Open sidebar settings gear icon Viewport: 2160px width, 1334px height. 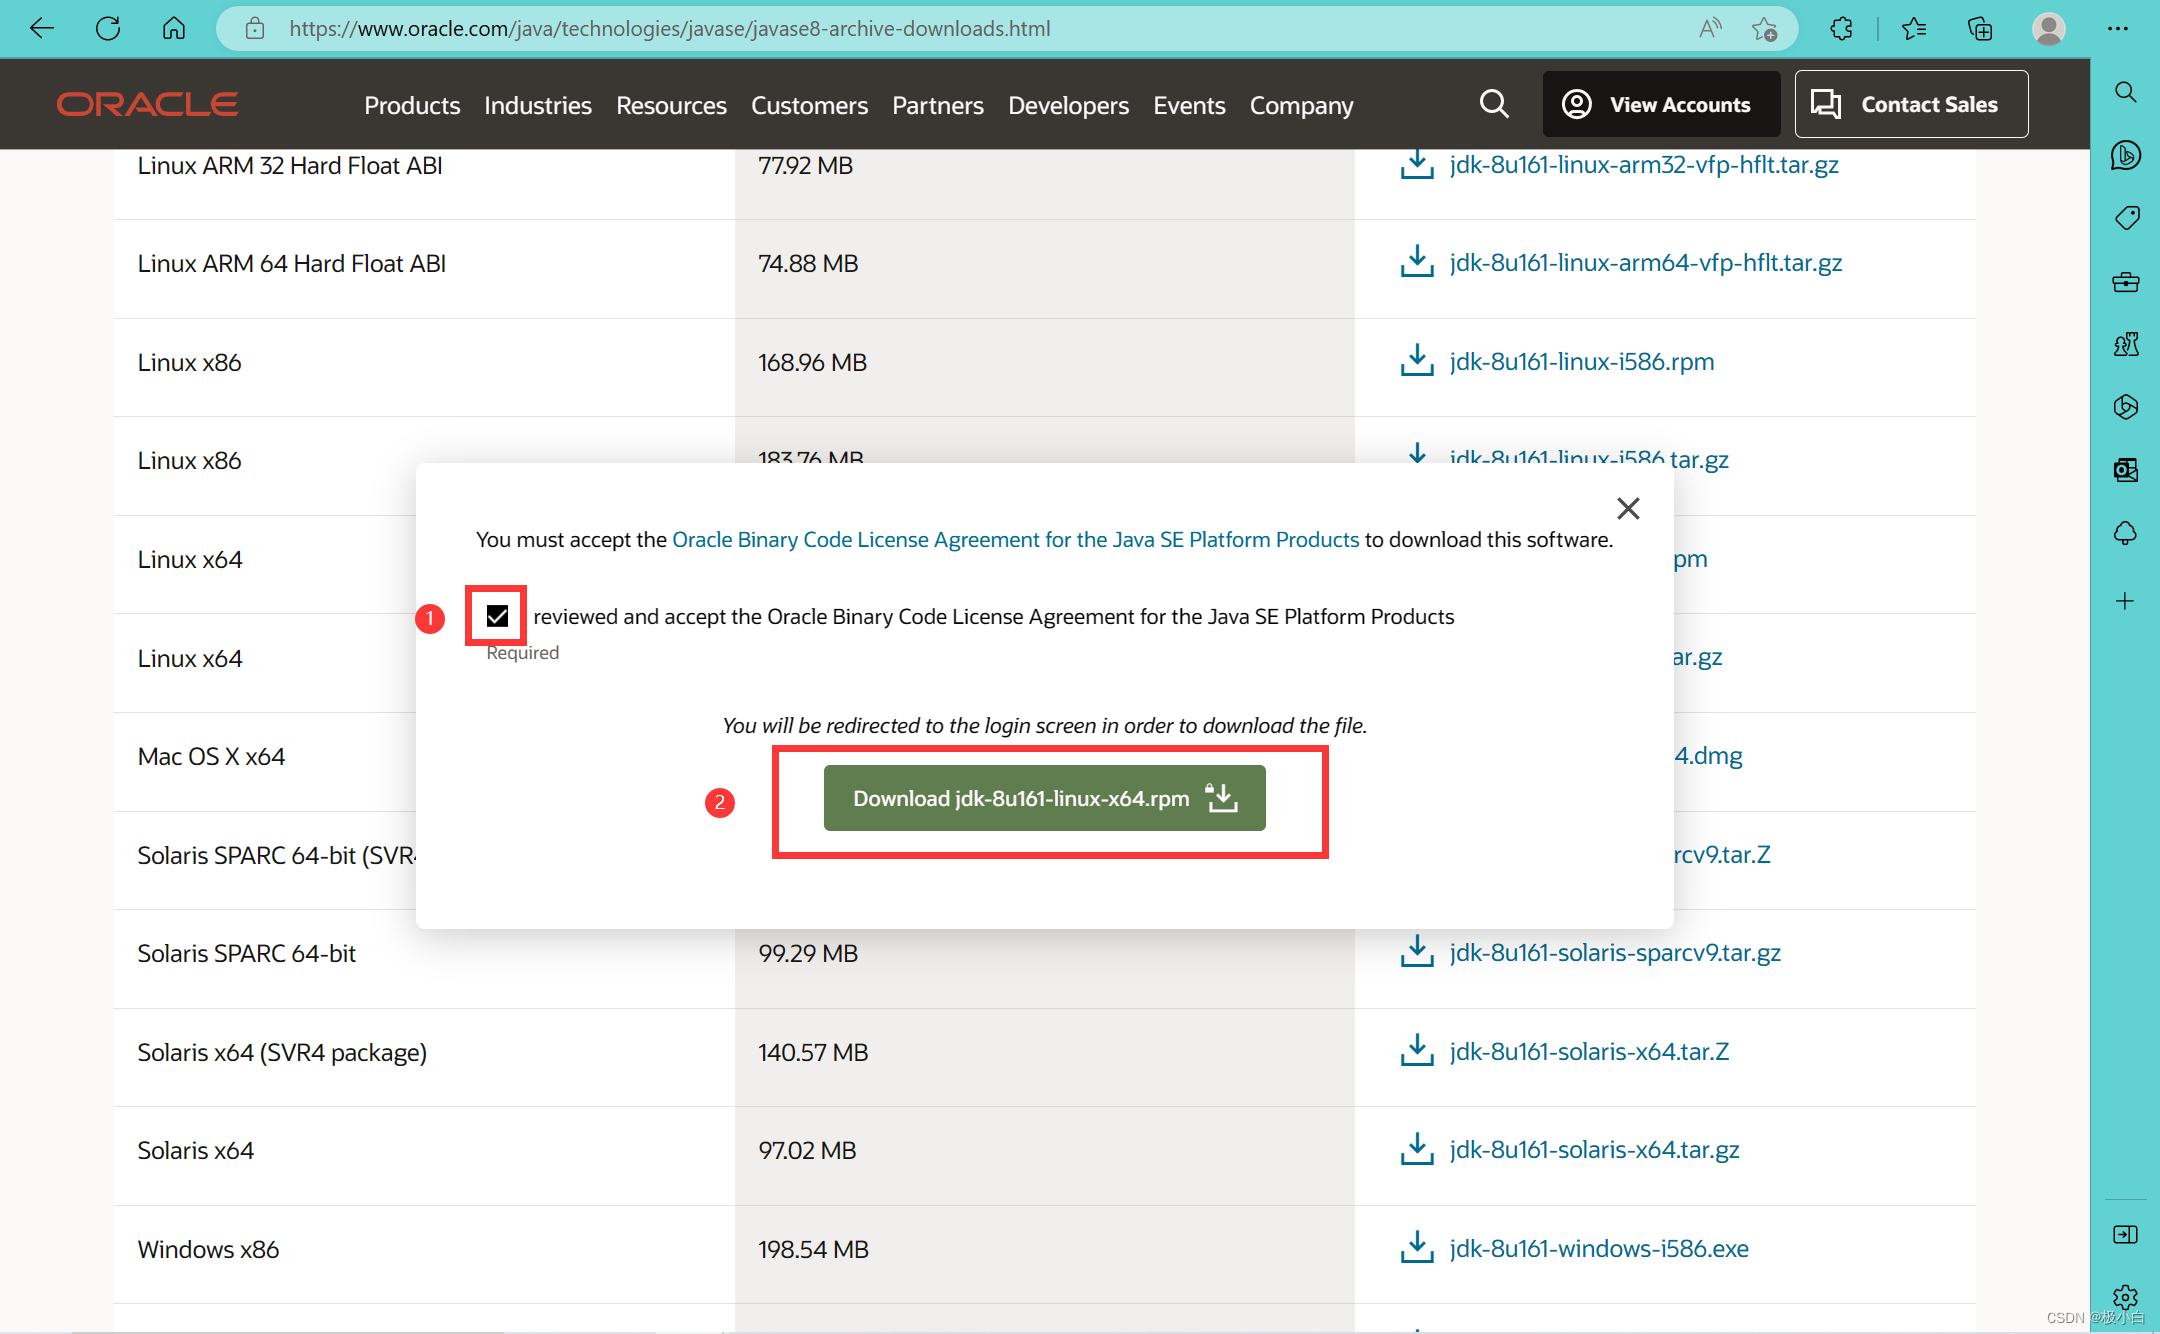2126,1297
